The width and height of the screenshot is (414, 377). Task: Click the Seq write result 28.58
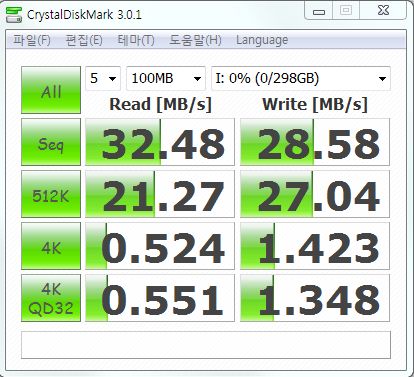pyautogui.click(x=315, y=142)
